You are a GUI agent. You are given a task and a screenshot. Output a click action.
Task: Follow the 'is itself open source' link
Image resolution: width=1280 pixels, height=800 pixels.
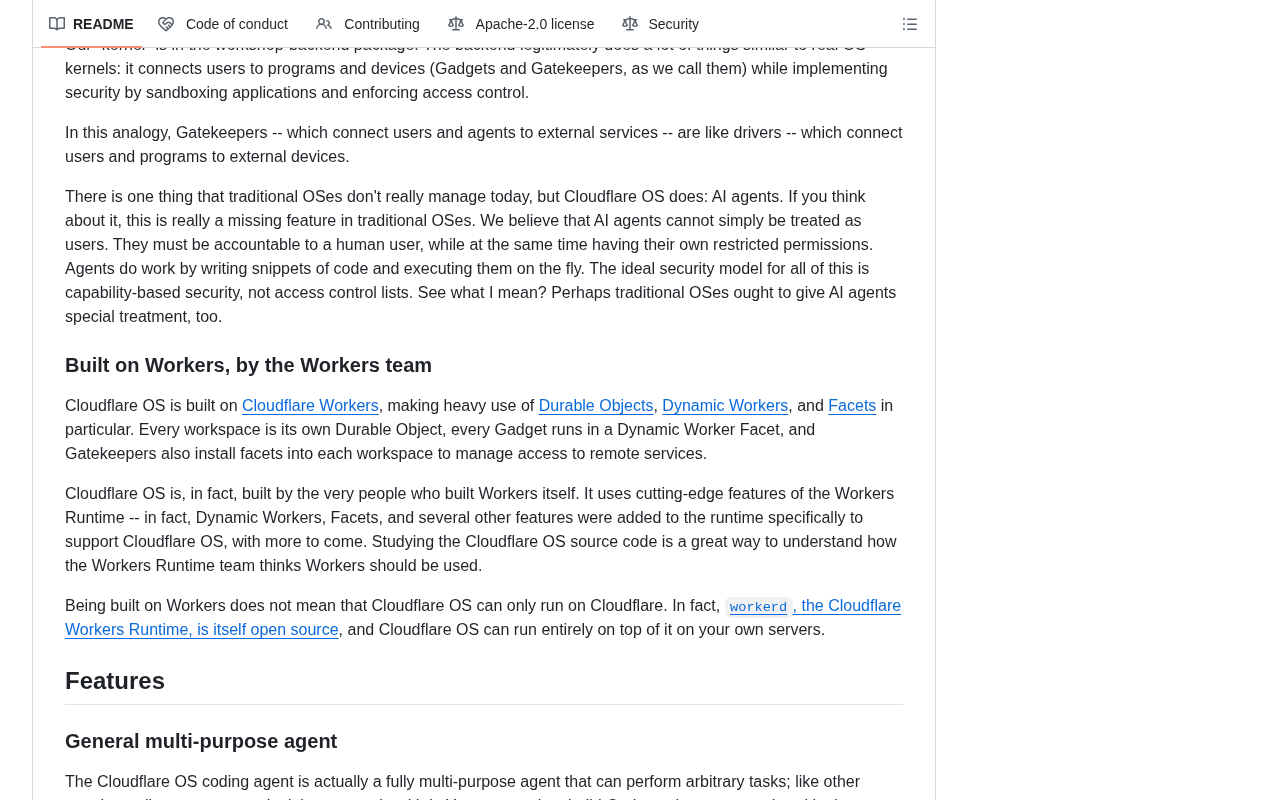(268, 630)
